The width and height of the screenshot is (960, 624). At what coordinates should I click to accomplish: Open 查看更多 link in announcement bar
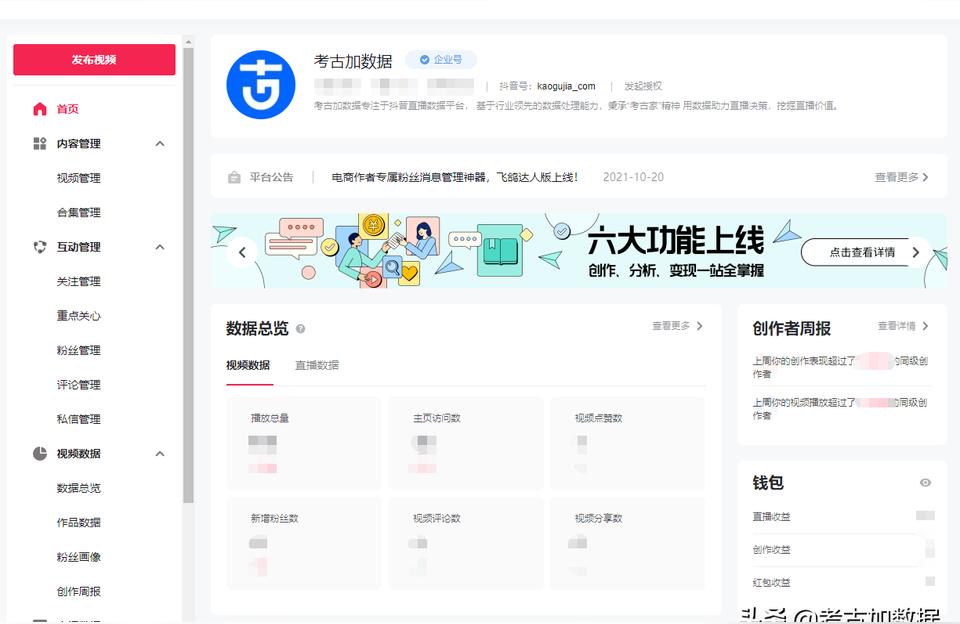click(901, 177)
